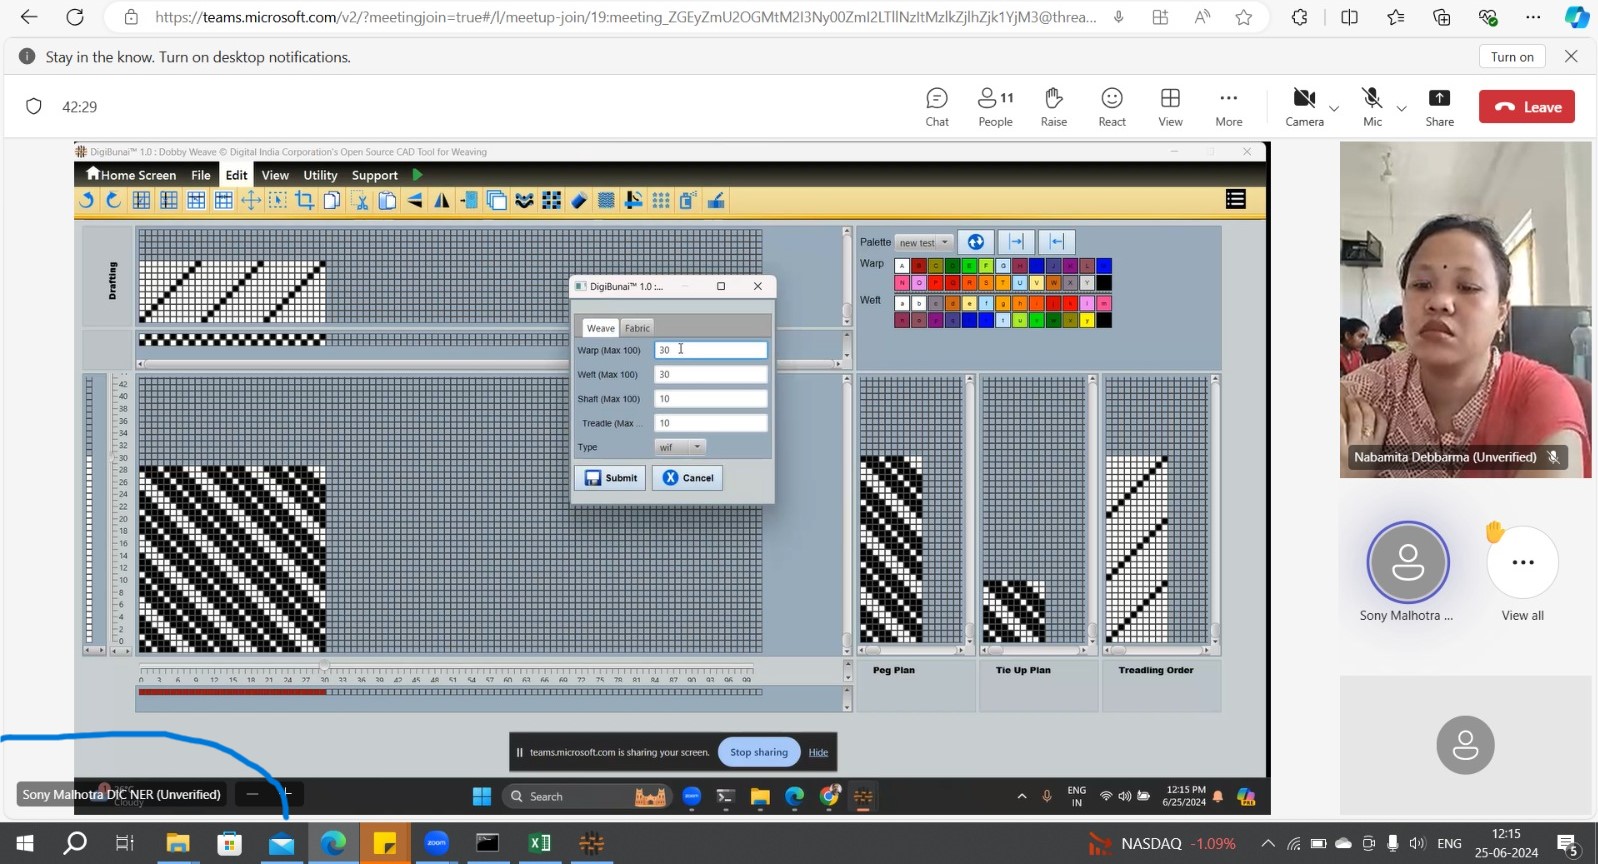The height and width of the screenshot is (864, 1598).
Task: Open the Edit menu in DigiBunai
Action: [x=236, y=175]
